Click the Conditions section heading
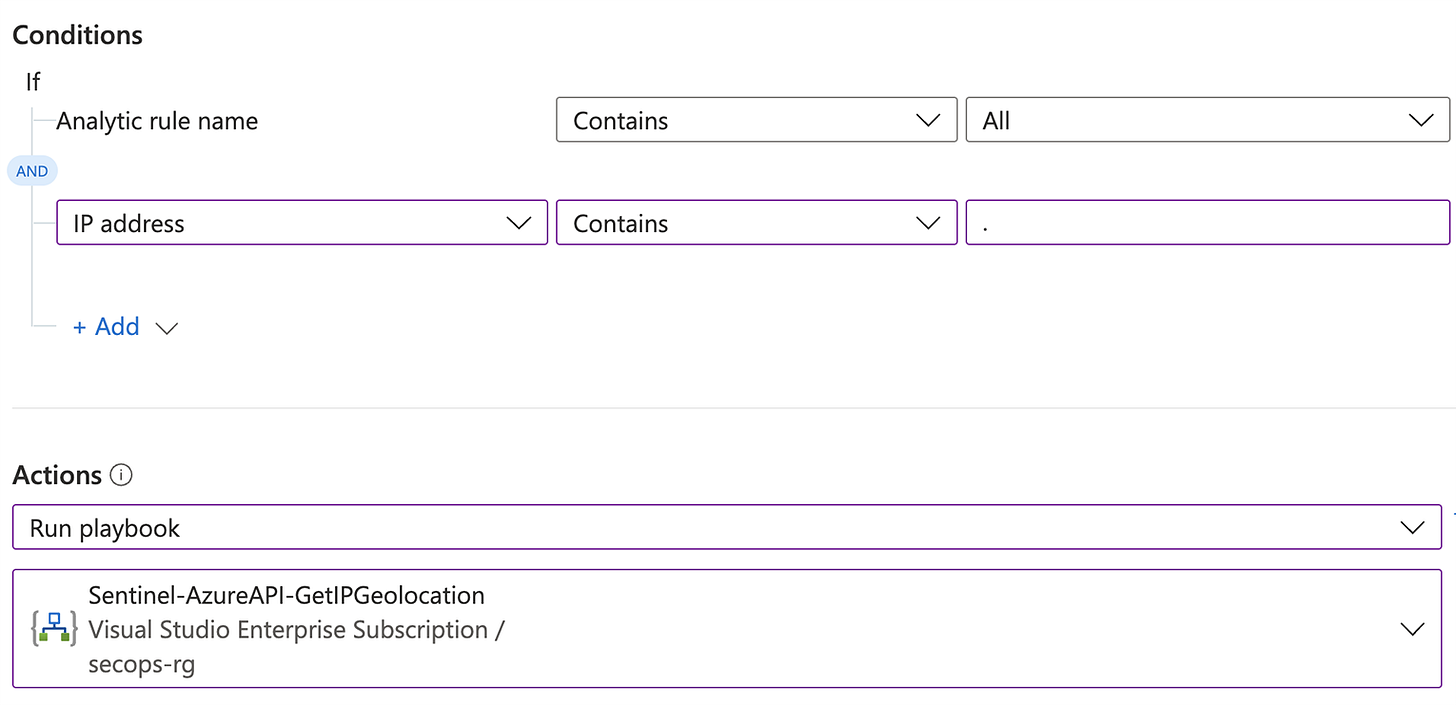Image resolution: width=1456 pixels, height=705 pixels. point(77,35)
